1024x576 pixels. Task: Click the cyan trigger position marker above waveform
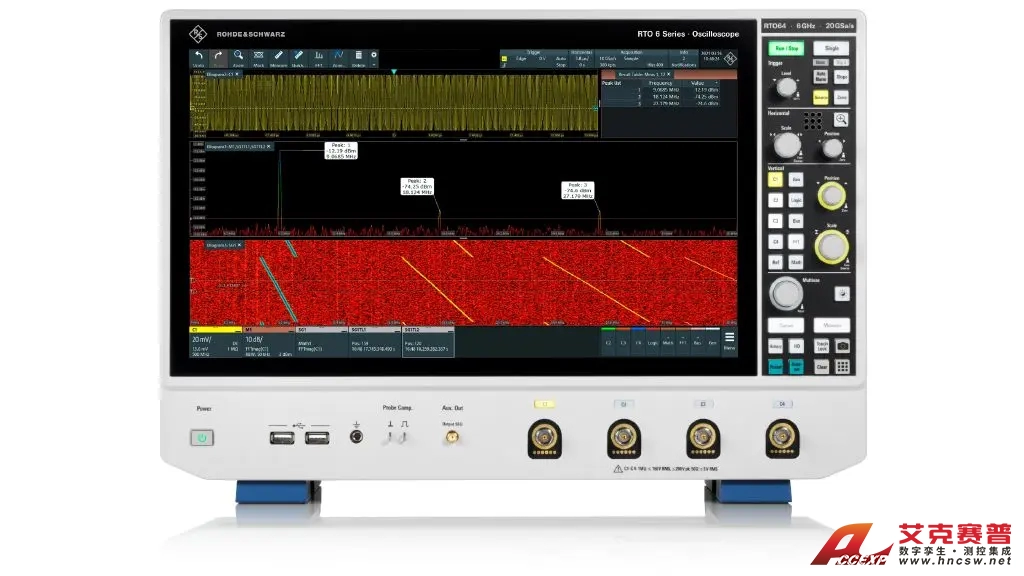tap(394, 71)
